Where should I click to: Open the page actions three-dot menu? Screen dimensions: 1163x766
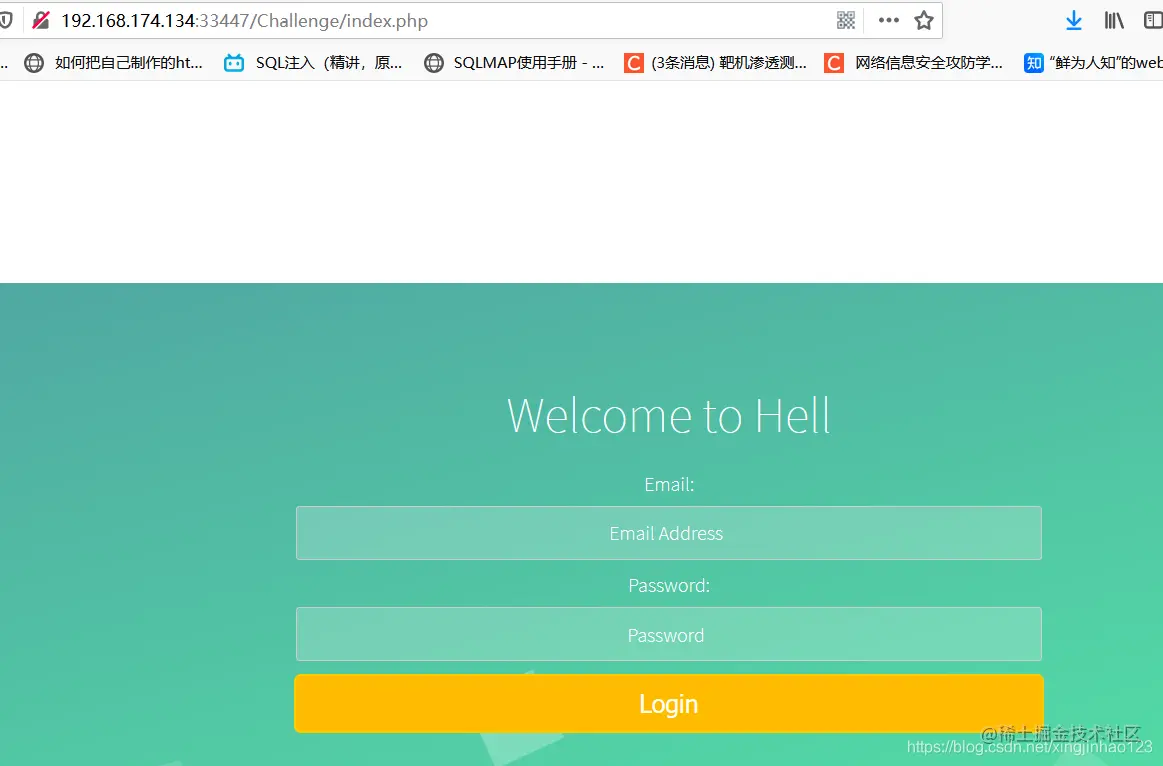click(889, 20)
